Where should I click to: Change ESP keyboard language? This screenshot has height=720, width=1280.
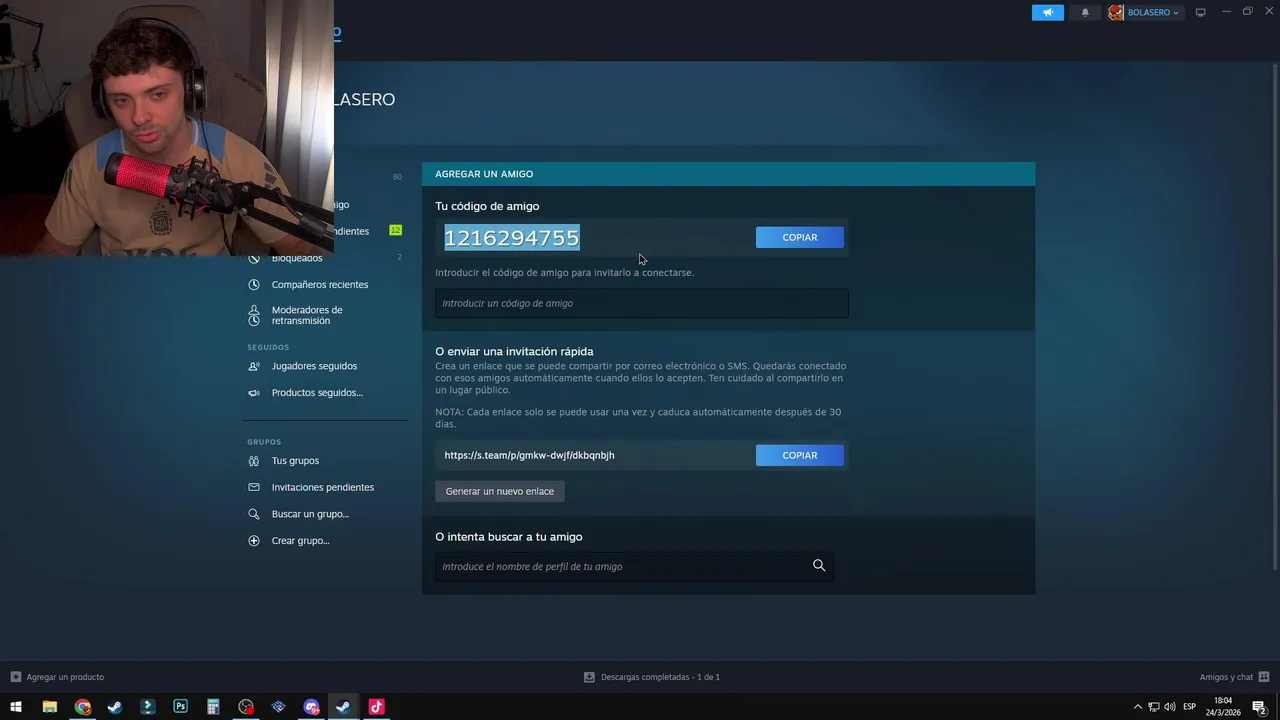(1189, 707)
